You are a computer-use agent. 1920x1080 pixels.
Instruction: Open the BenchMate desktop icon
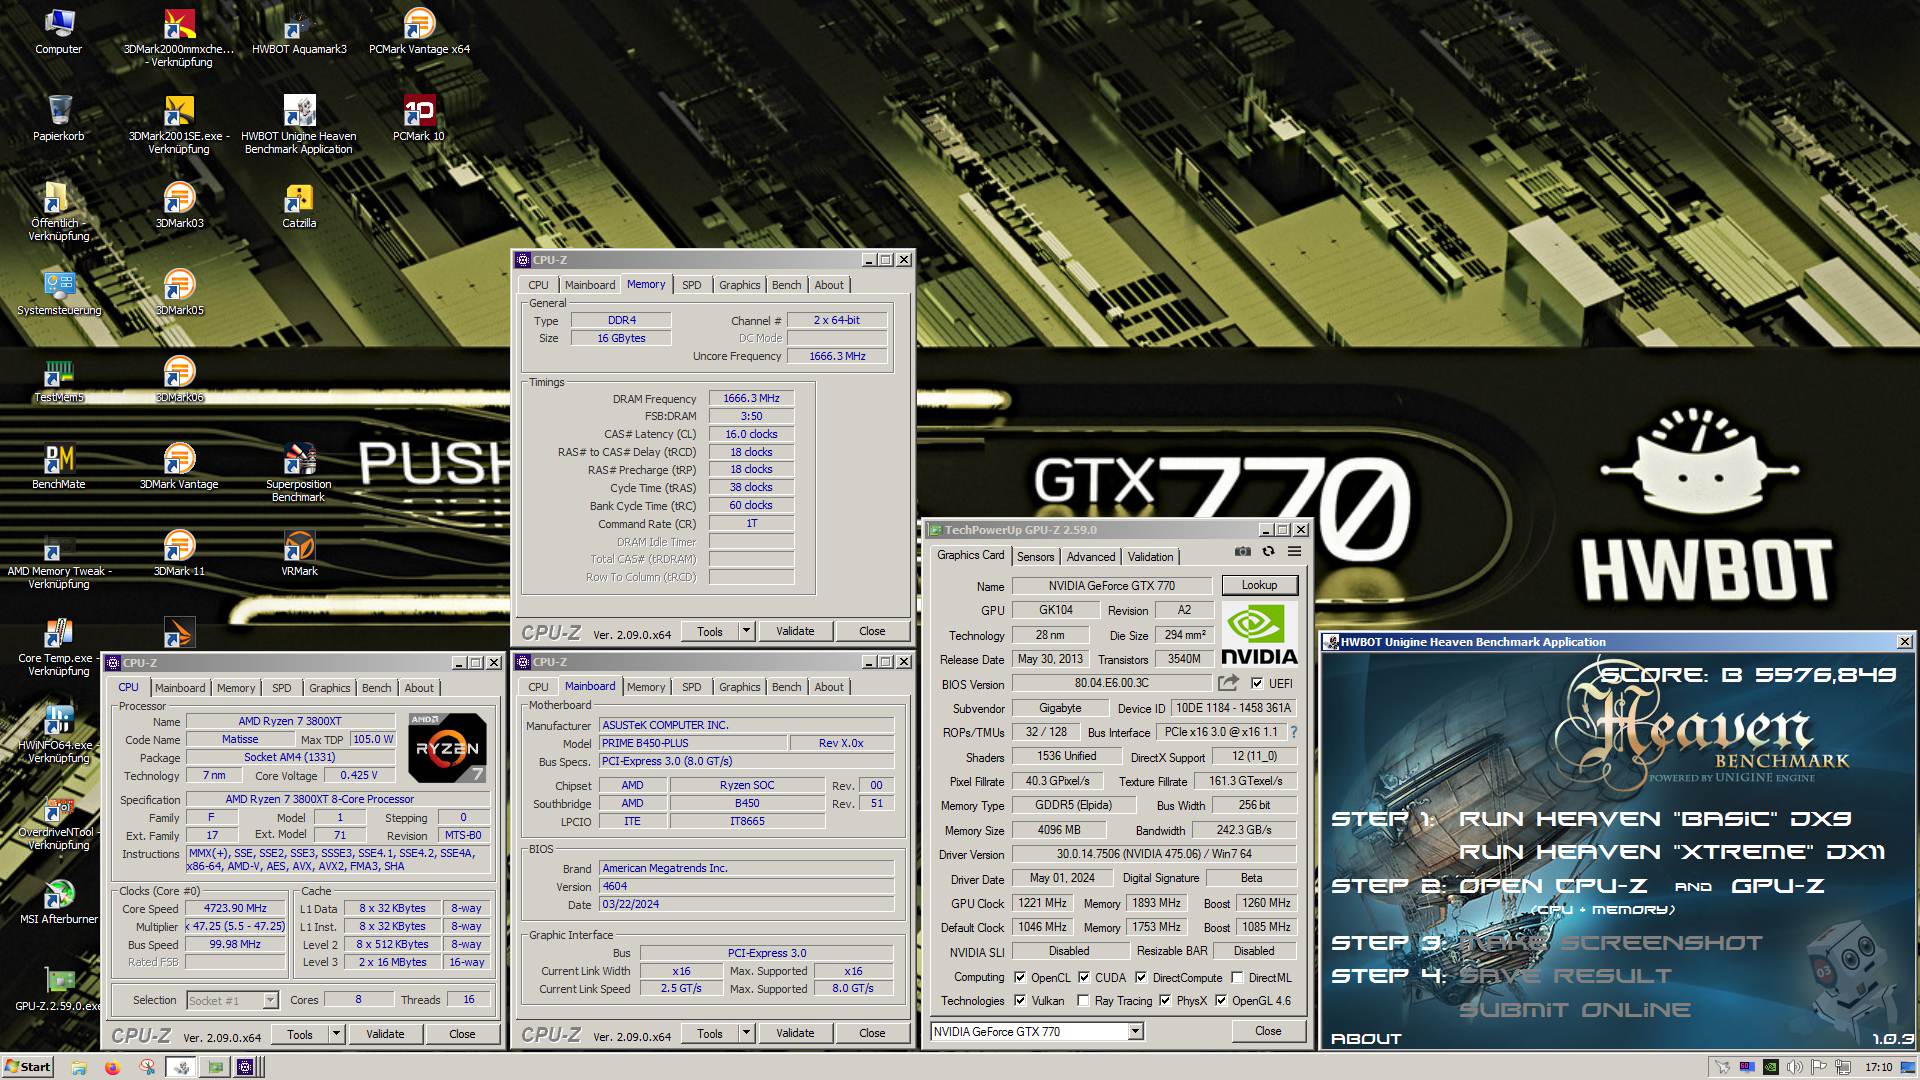[59, 467]
